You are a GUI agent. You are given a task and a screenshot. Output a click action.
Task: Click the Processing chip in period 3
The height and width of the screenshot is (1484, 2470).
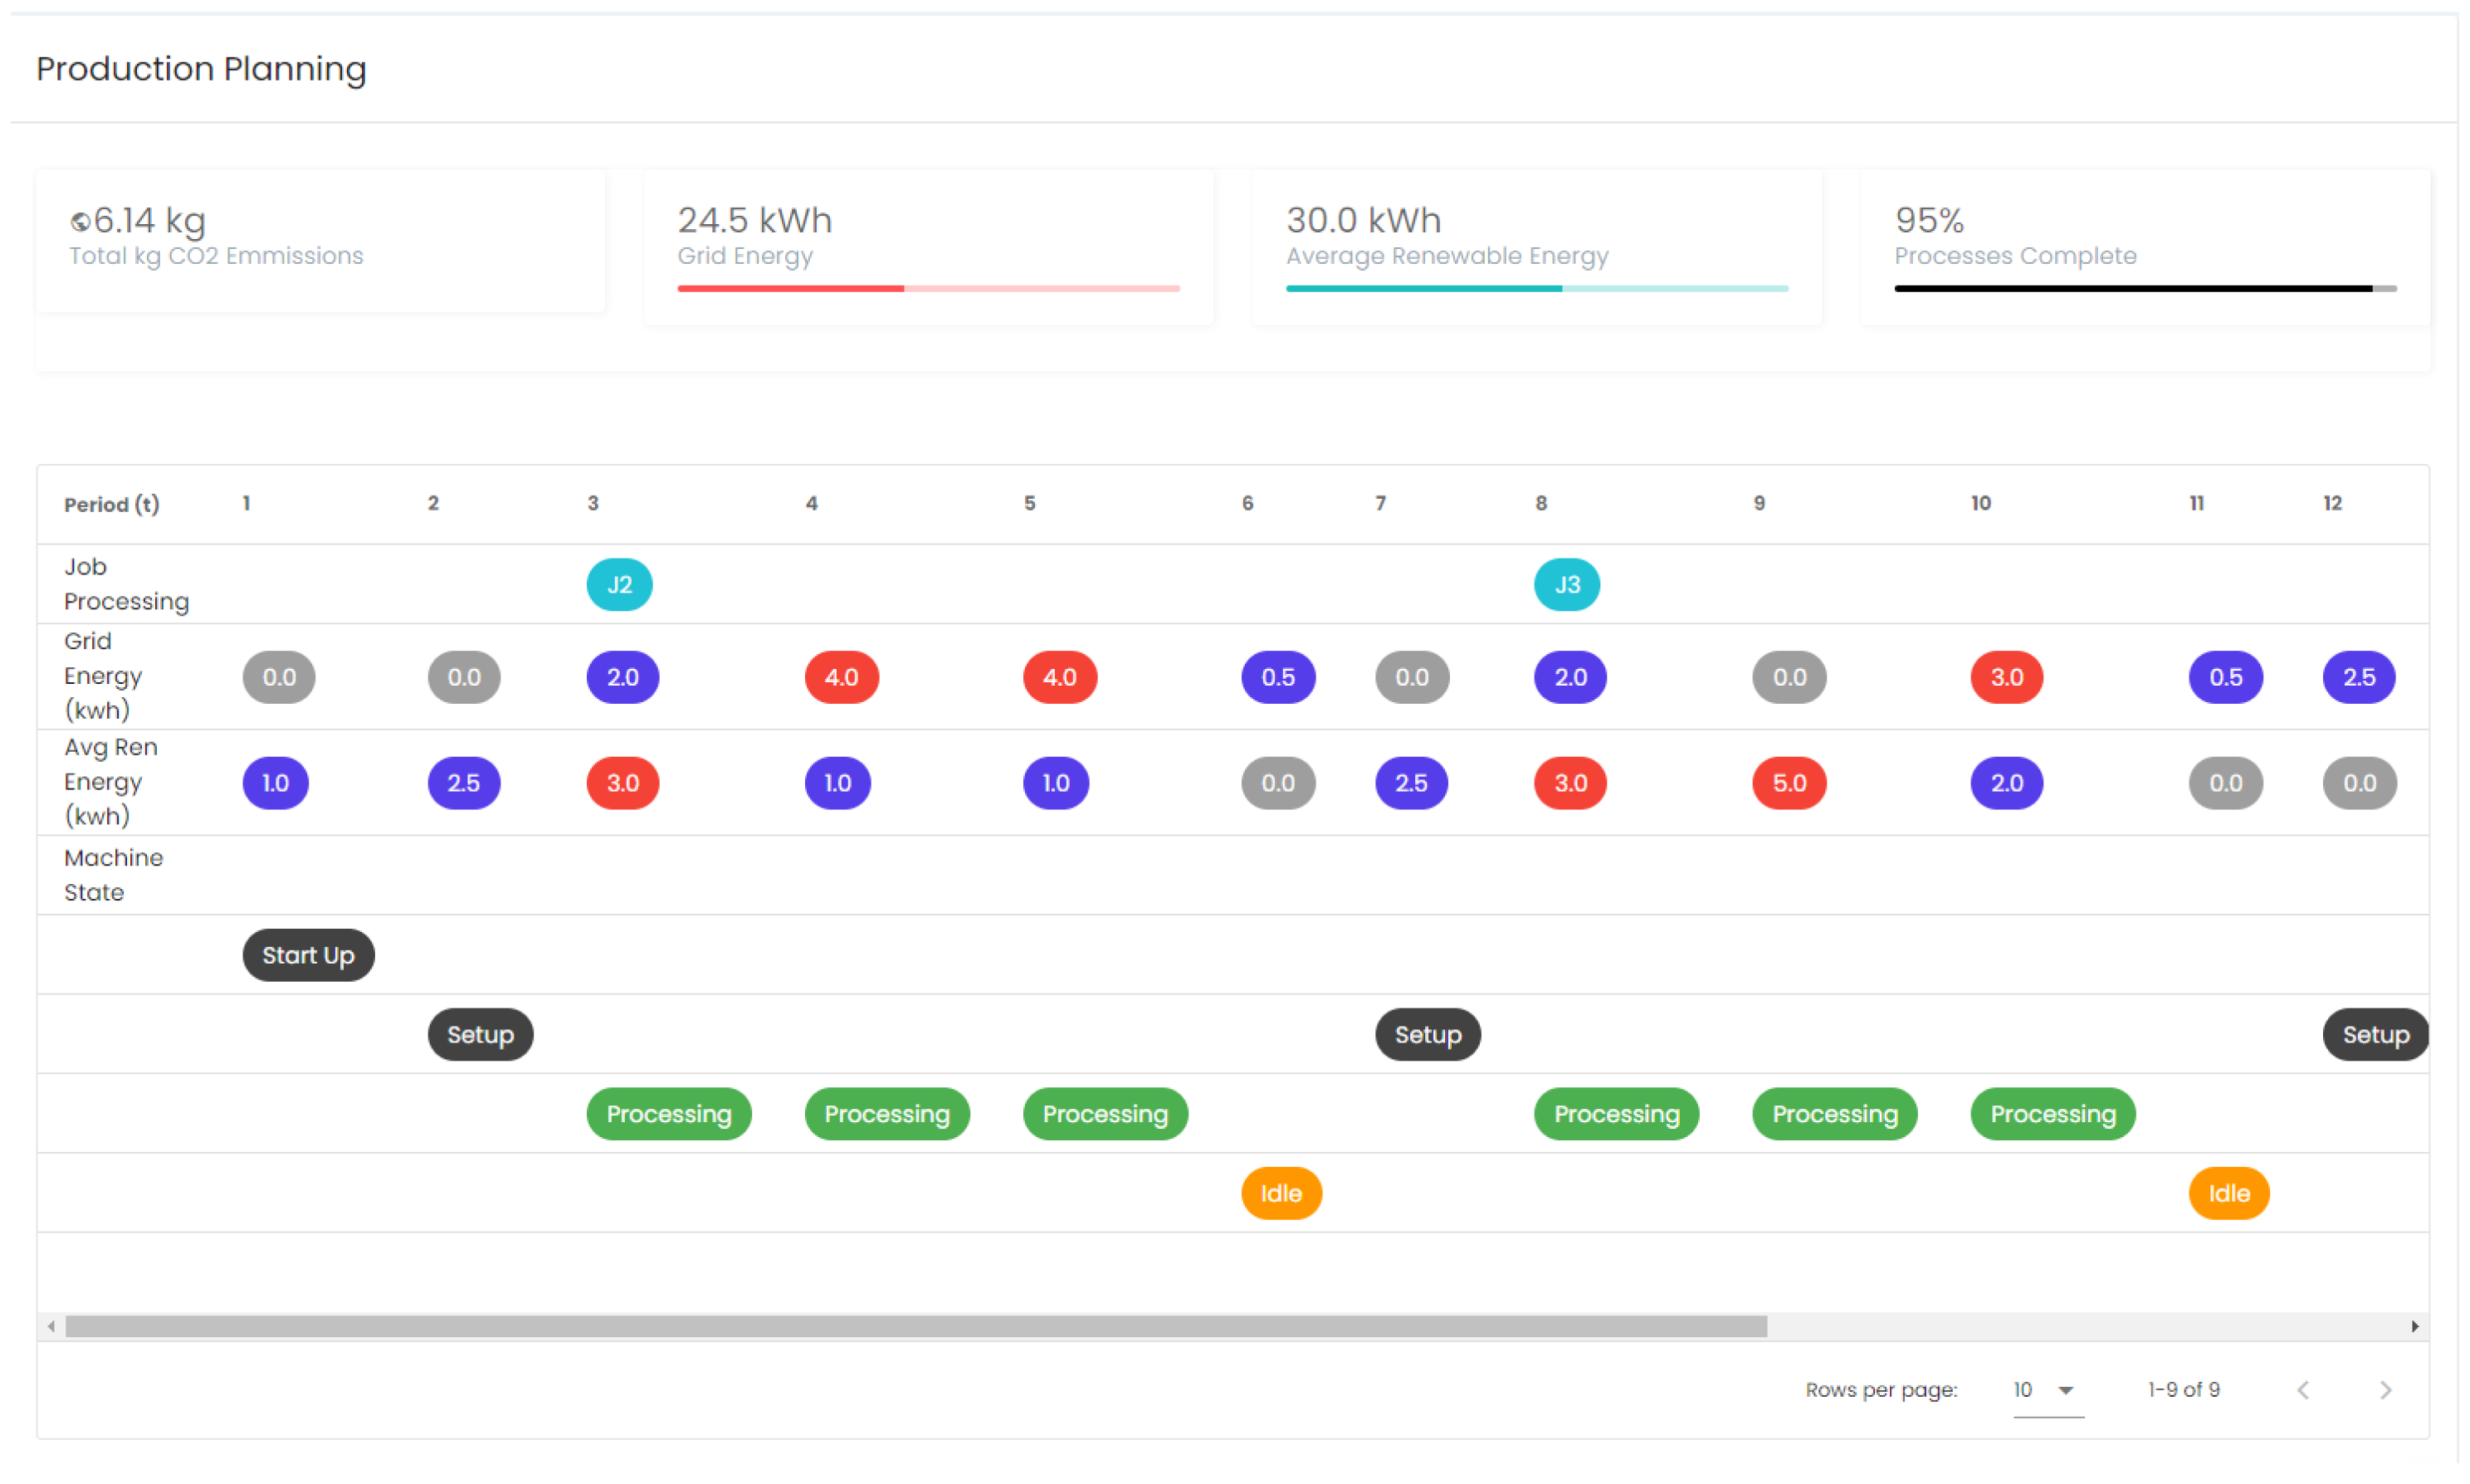tap(668, 1114)
